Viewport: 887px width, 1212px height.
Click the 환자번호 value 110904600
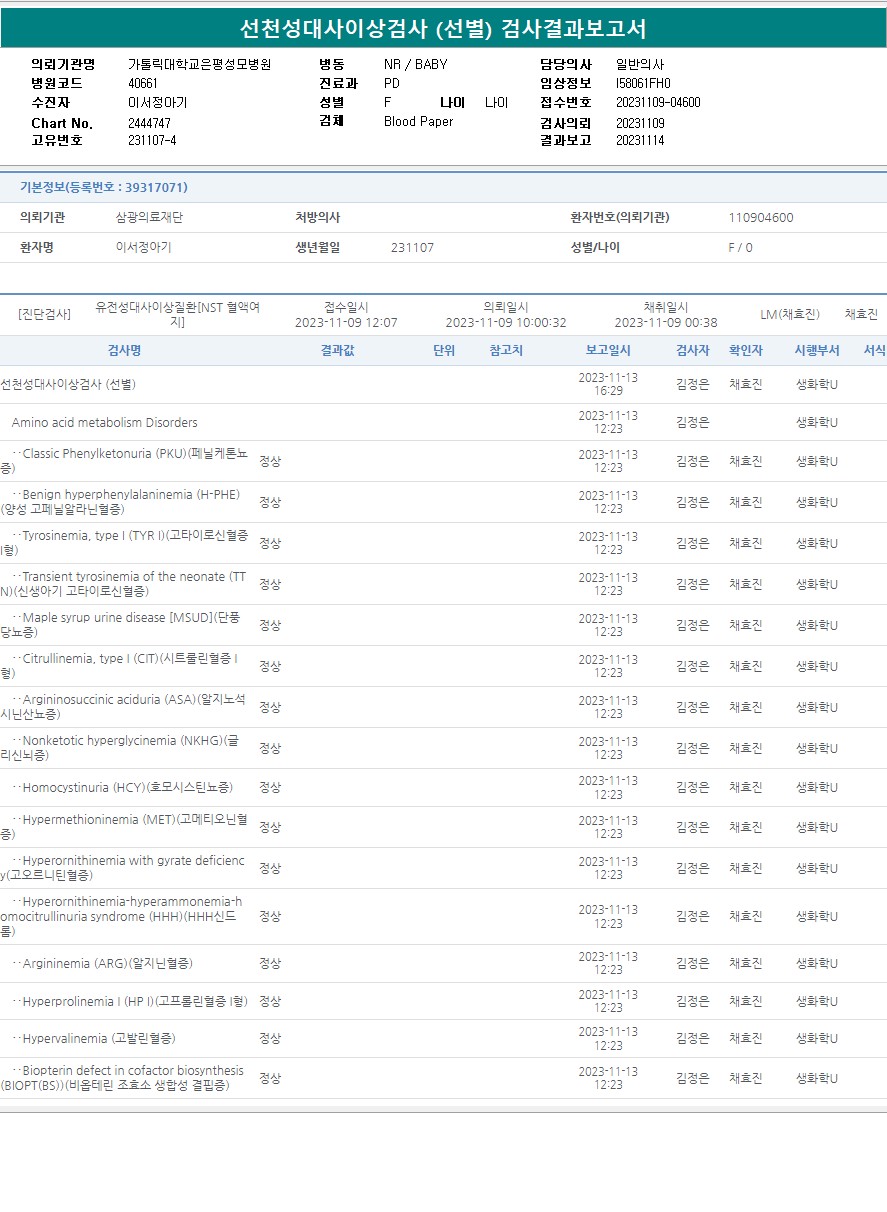pos(760,218)
